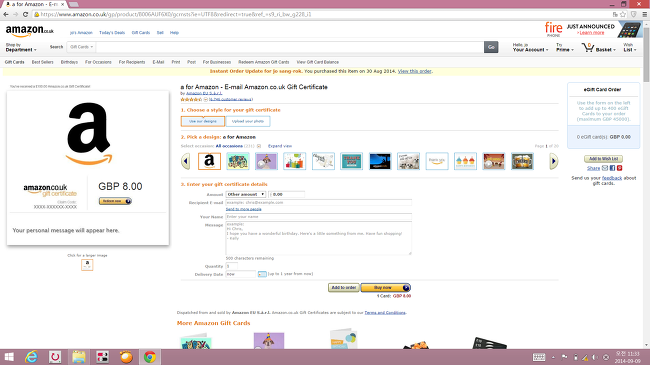650x365 pixels.
Task: Share via the email envelope icon
Action: tap(605, 168)
